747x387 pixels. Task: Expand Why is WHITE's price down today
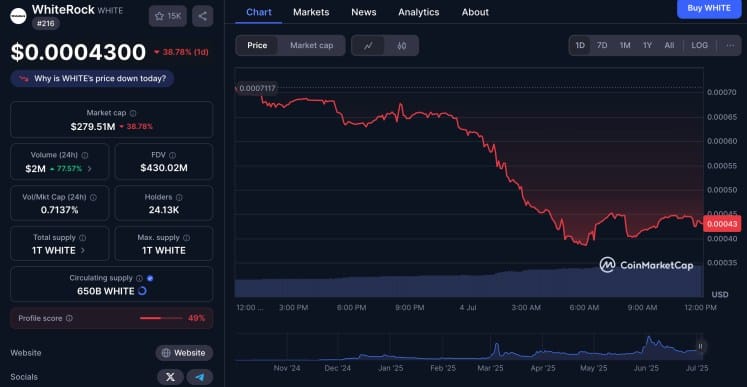click(92, 79)
